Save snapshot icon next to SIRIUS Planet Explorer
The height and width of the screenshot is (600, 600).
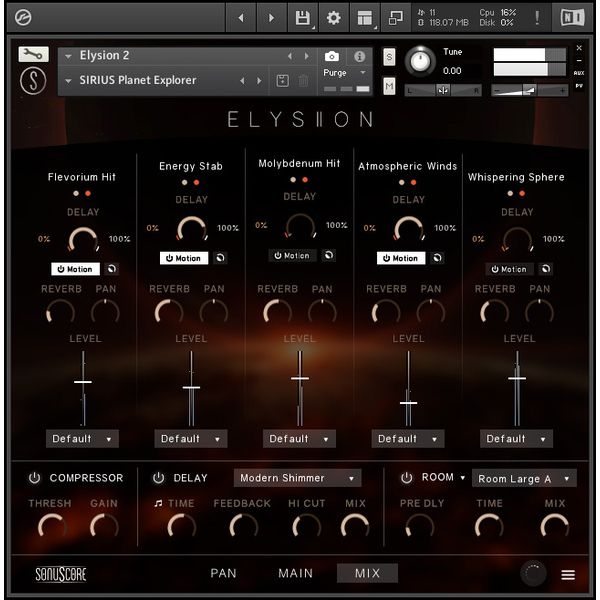[282, 81]
